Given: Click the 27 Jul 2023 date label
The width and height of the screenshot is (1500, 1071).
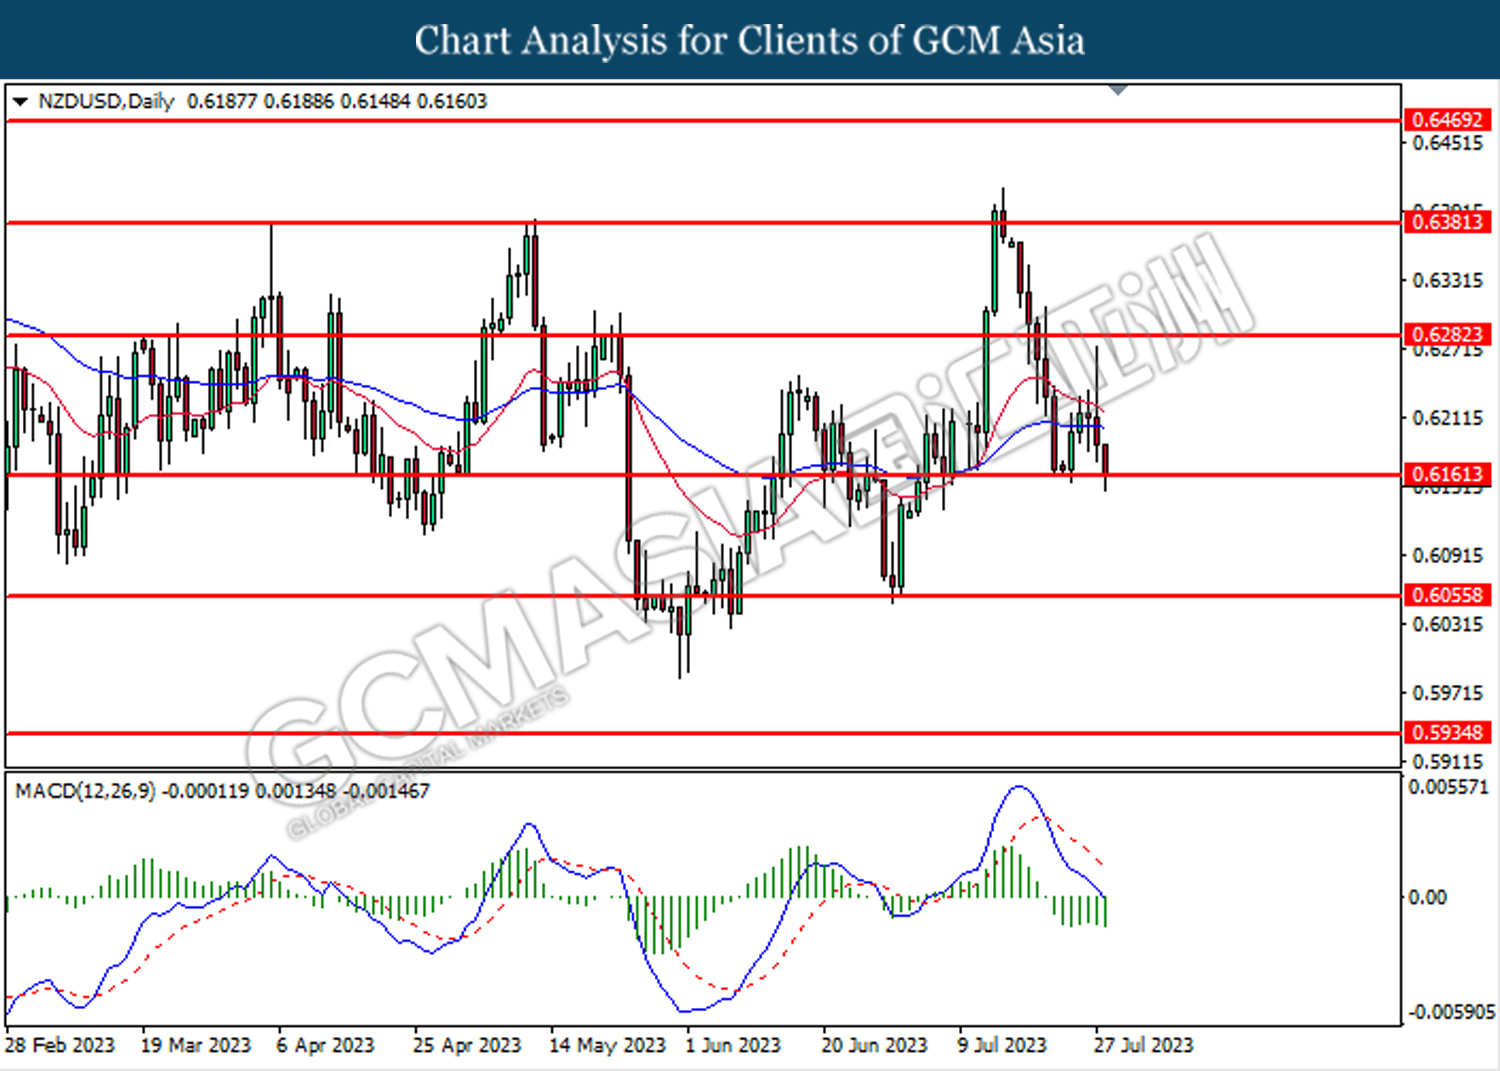Looking at the screenshot, I should tap(1144, 1045).
